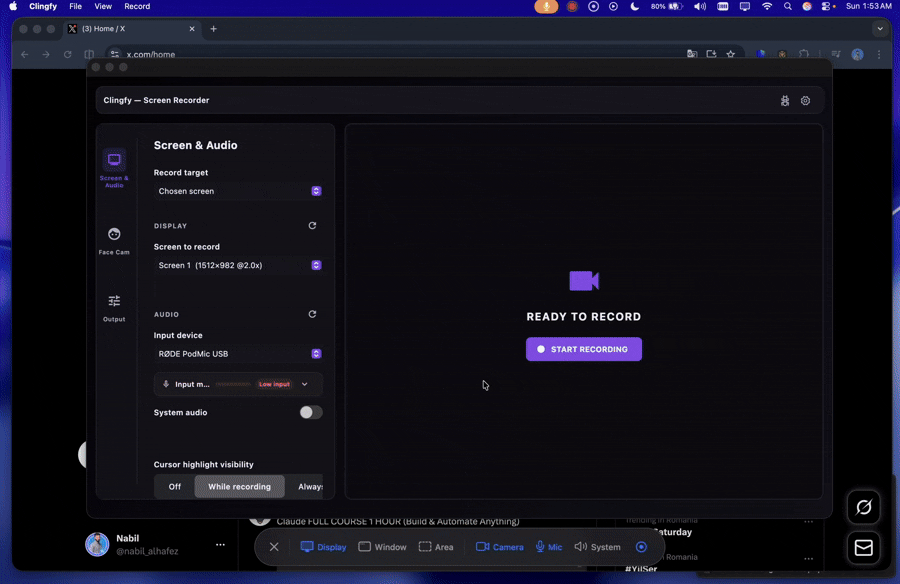The width and height of the screenshot is (900, 584).
Task: Select Mic in the floating recorder bar
Action: click(547, 547)
